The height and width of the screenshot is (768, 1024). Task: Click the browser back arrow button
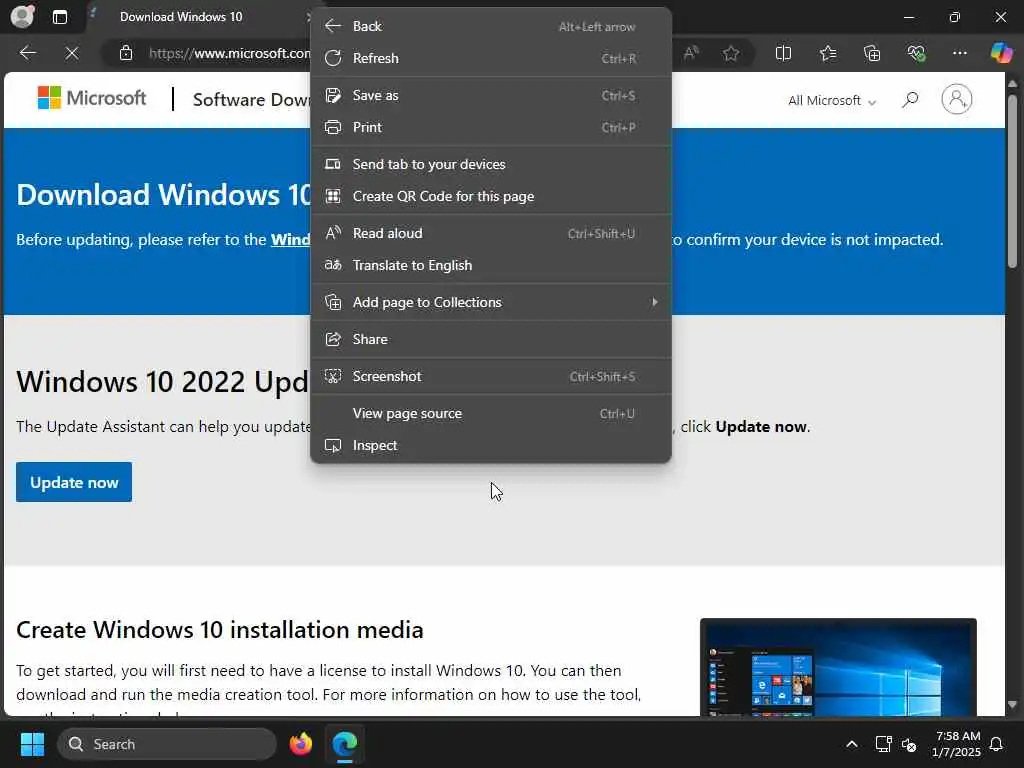27,53
